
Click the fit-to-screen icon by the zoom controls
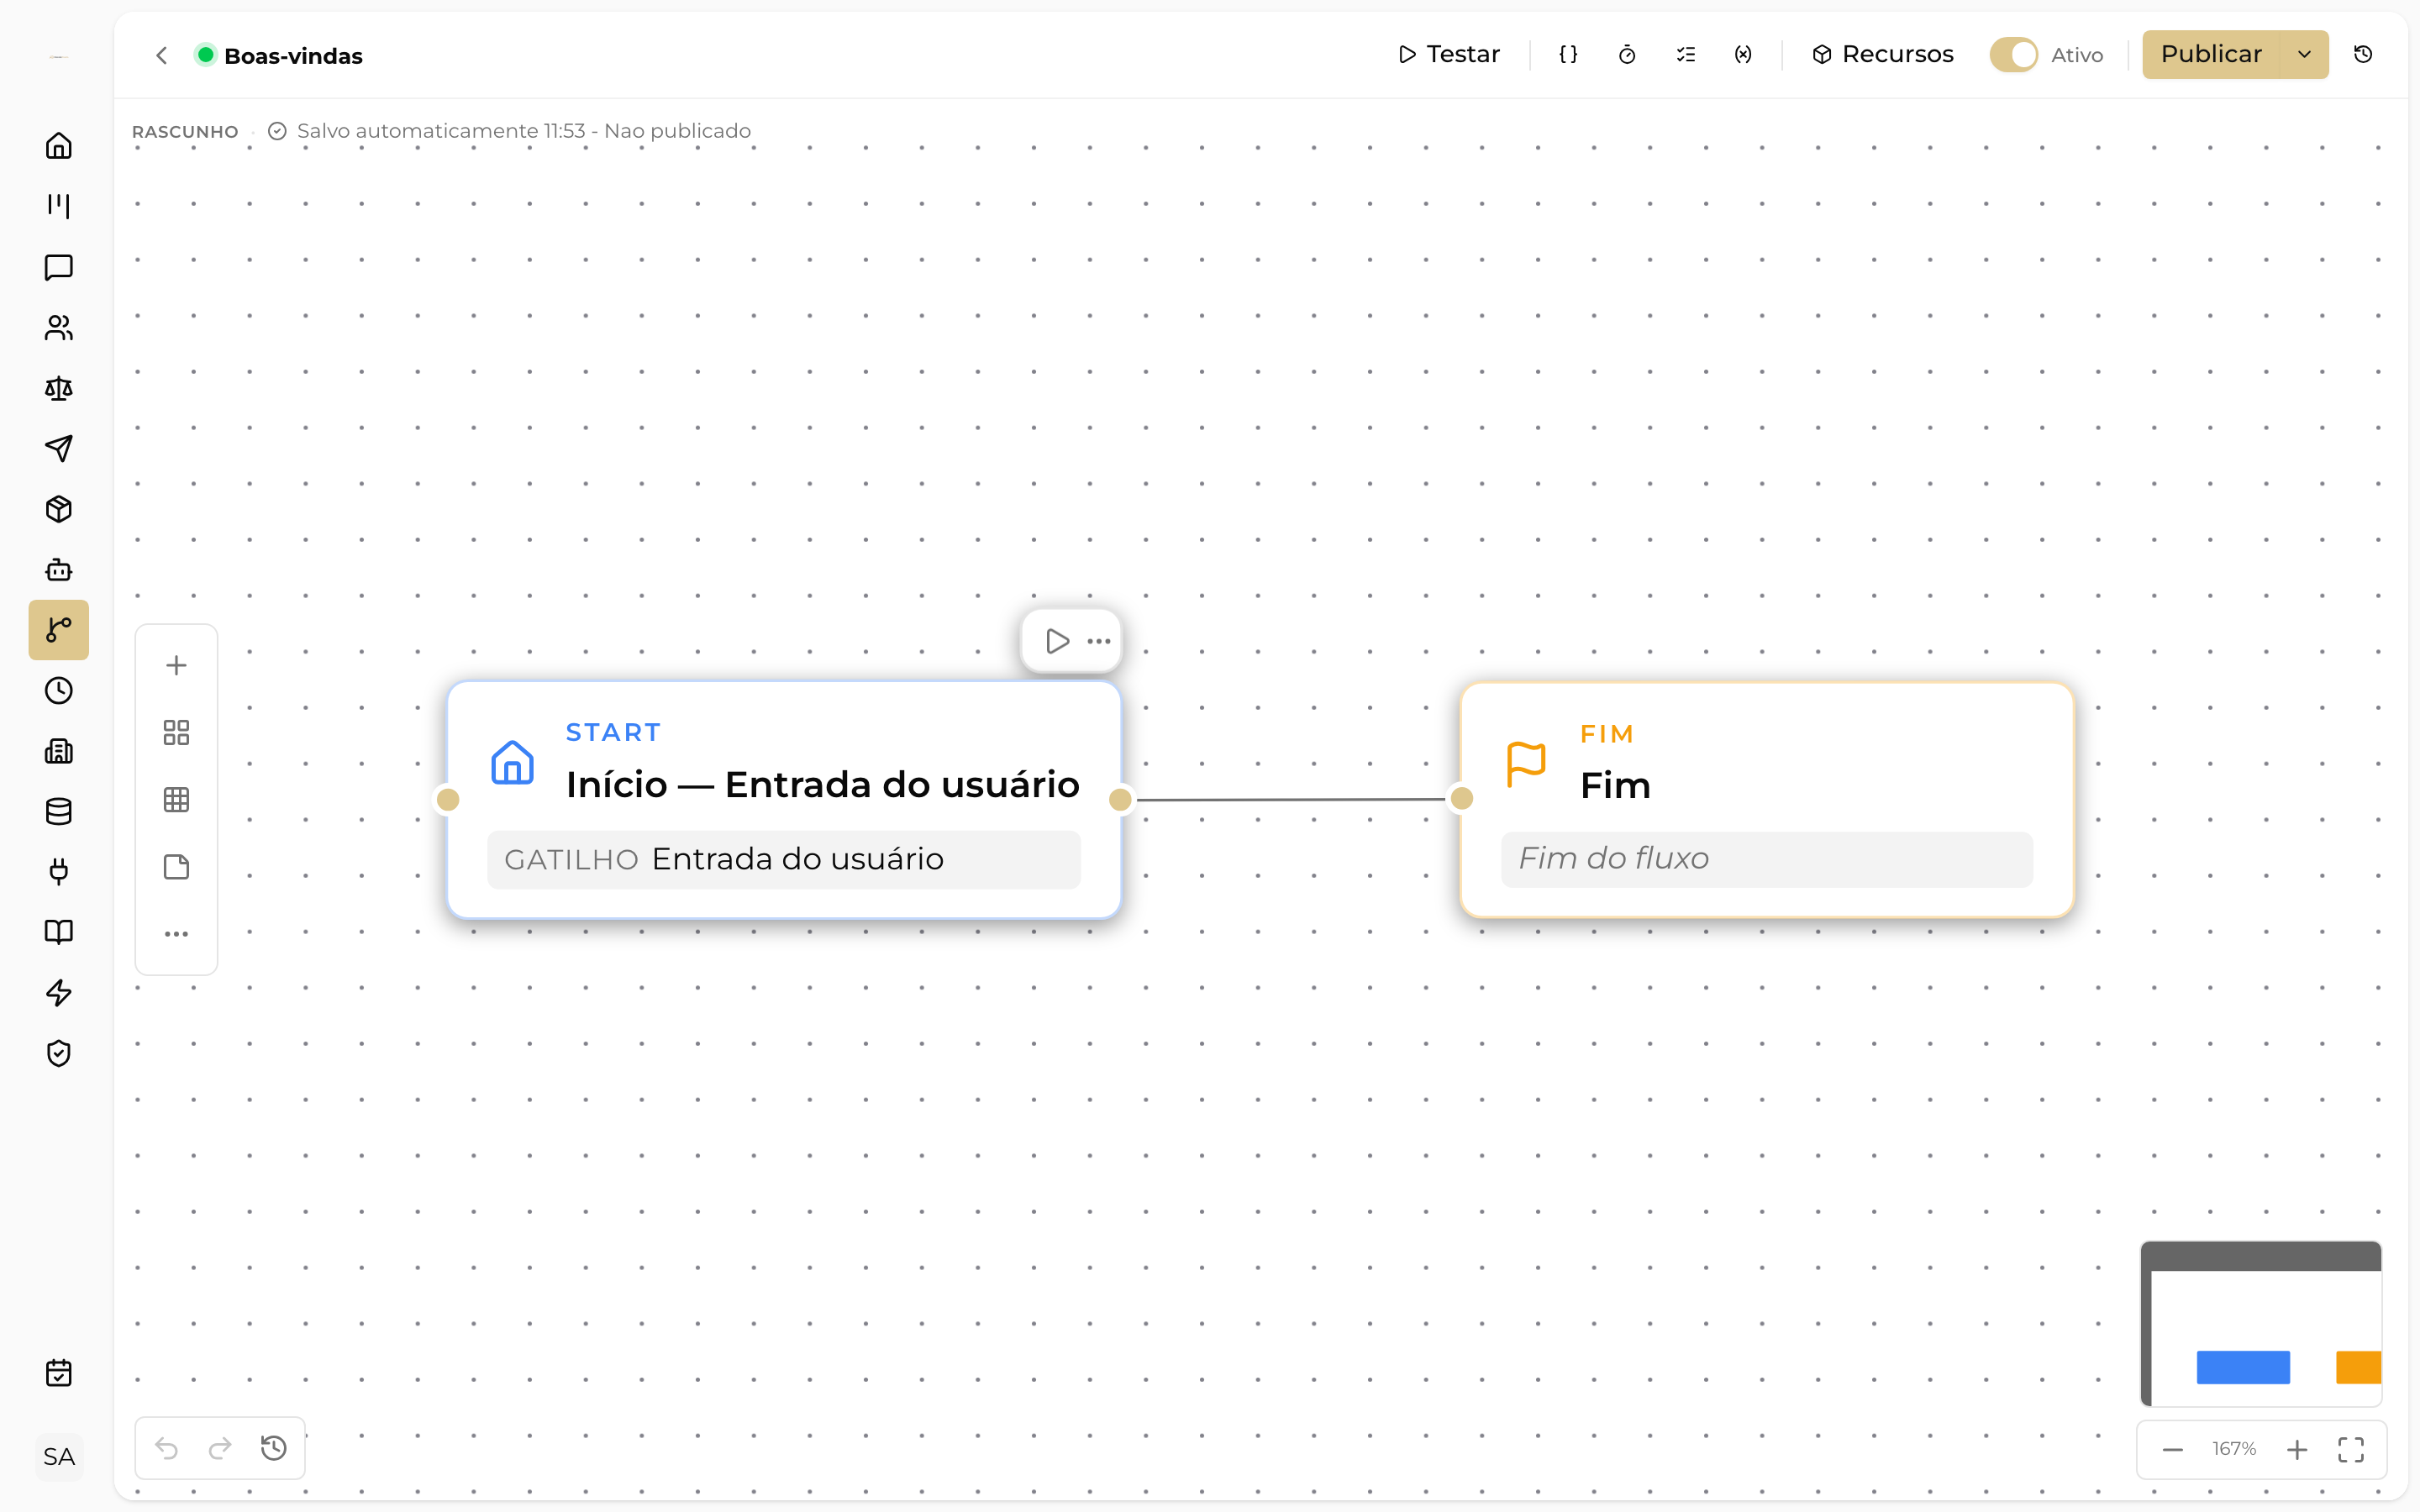pos(2351,1450)
